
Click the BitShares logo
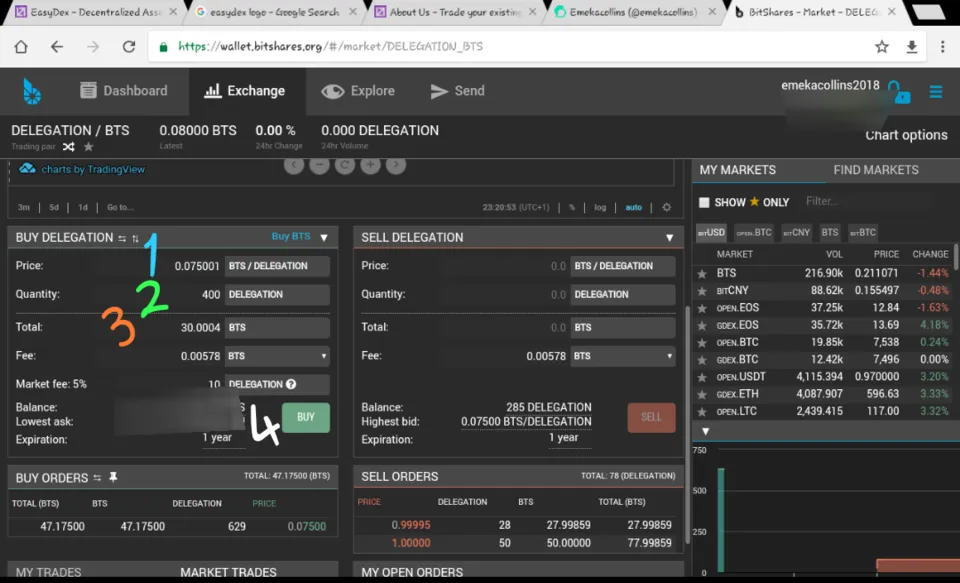(32, 92)
